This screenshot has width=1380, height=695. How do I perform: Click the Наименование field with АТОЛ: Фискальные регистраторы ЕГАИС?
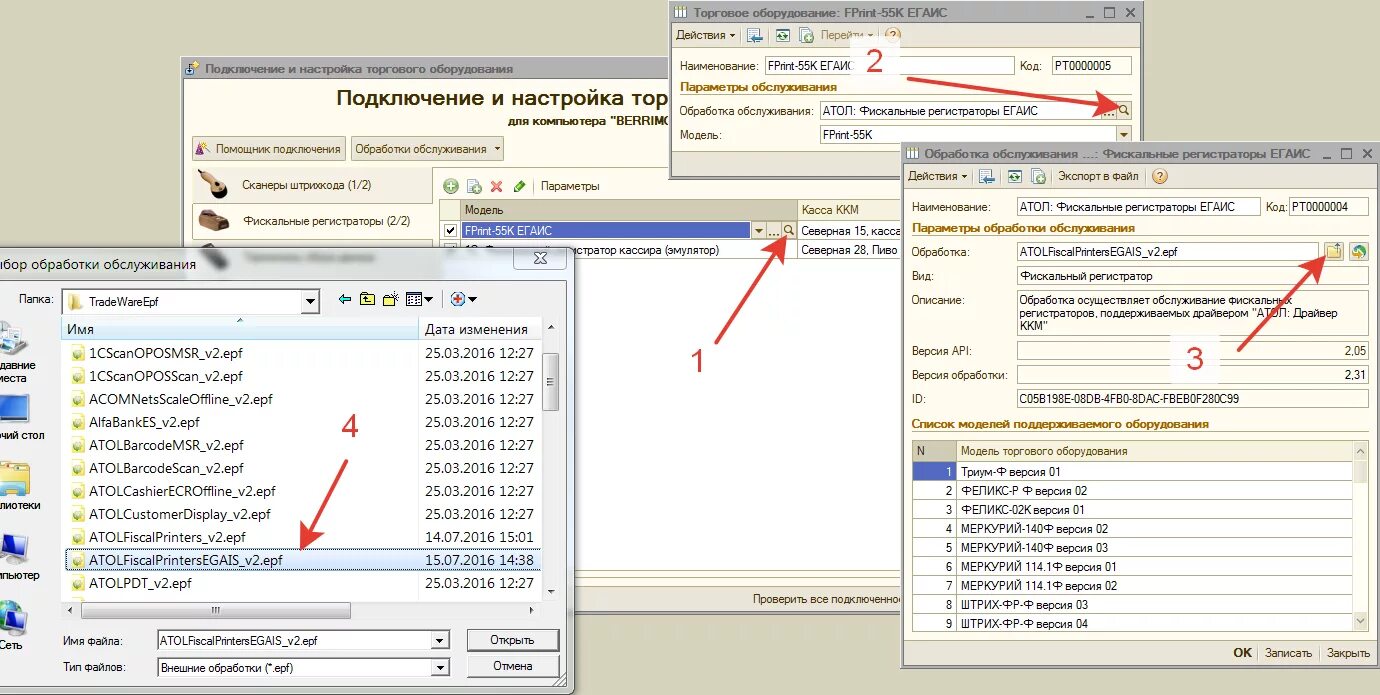(x=1139, y=207)
